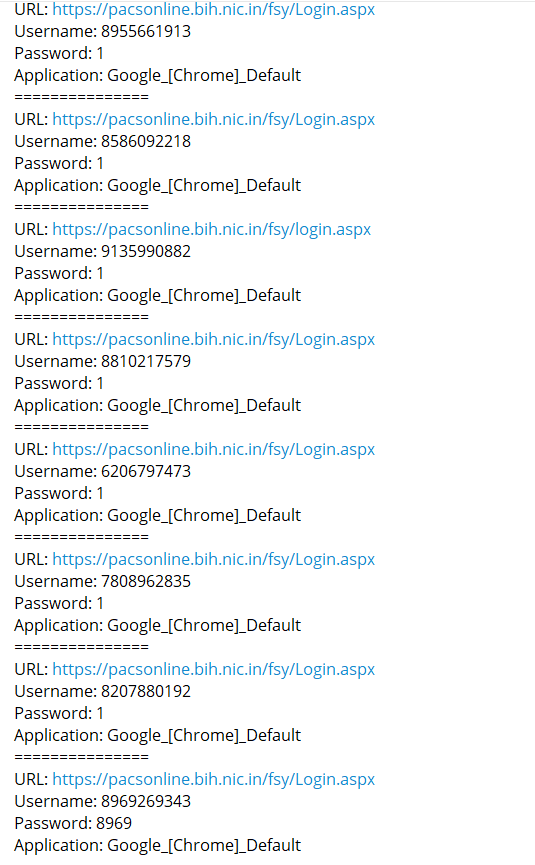Open the login link above username ending 7473
Viewport: 535px width, 865px height.
[213, 449]
